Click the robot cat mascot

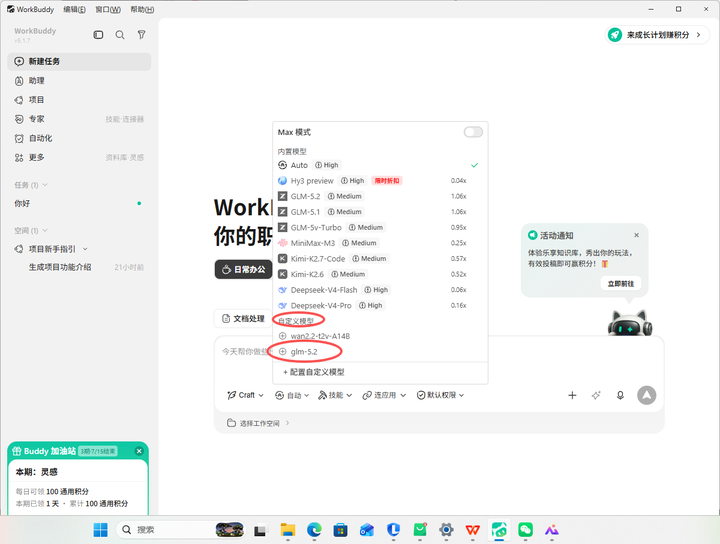(630, 323)
